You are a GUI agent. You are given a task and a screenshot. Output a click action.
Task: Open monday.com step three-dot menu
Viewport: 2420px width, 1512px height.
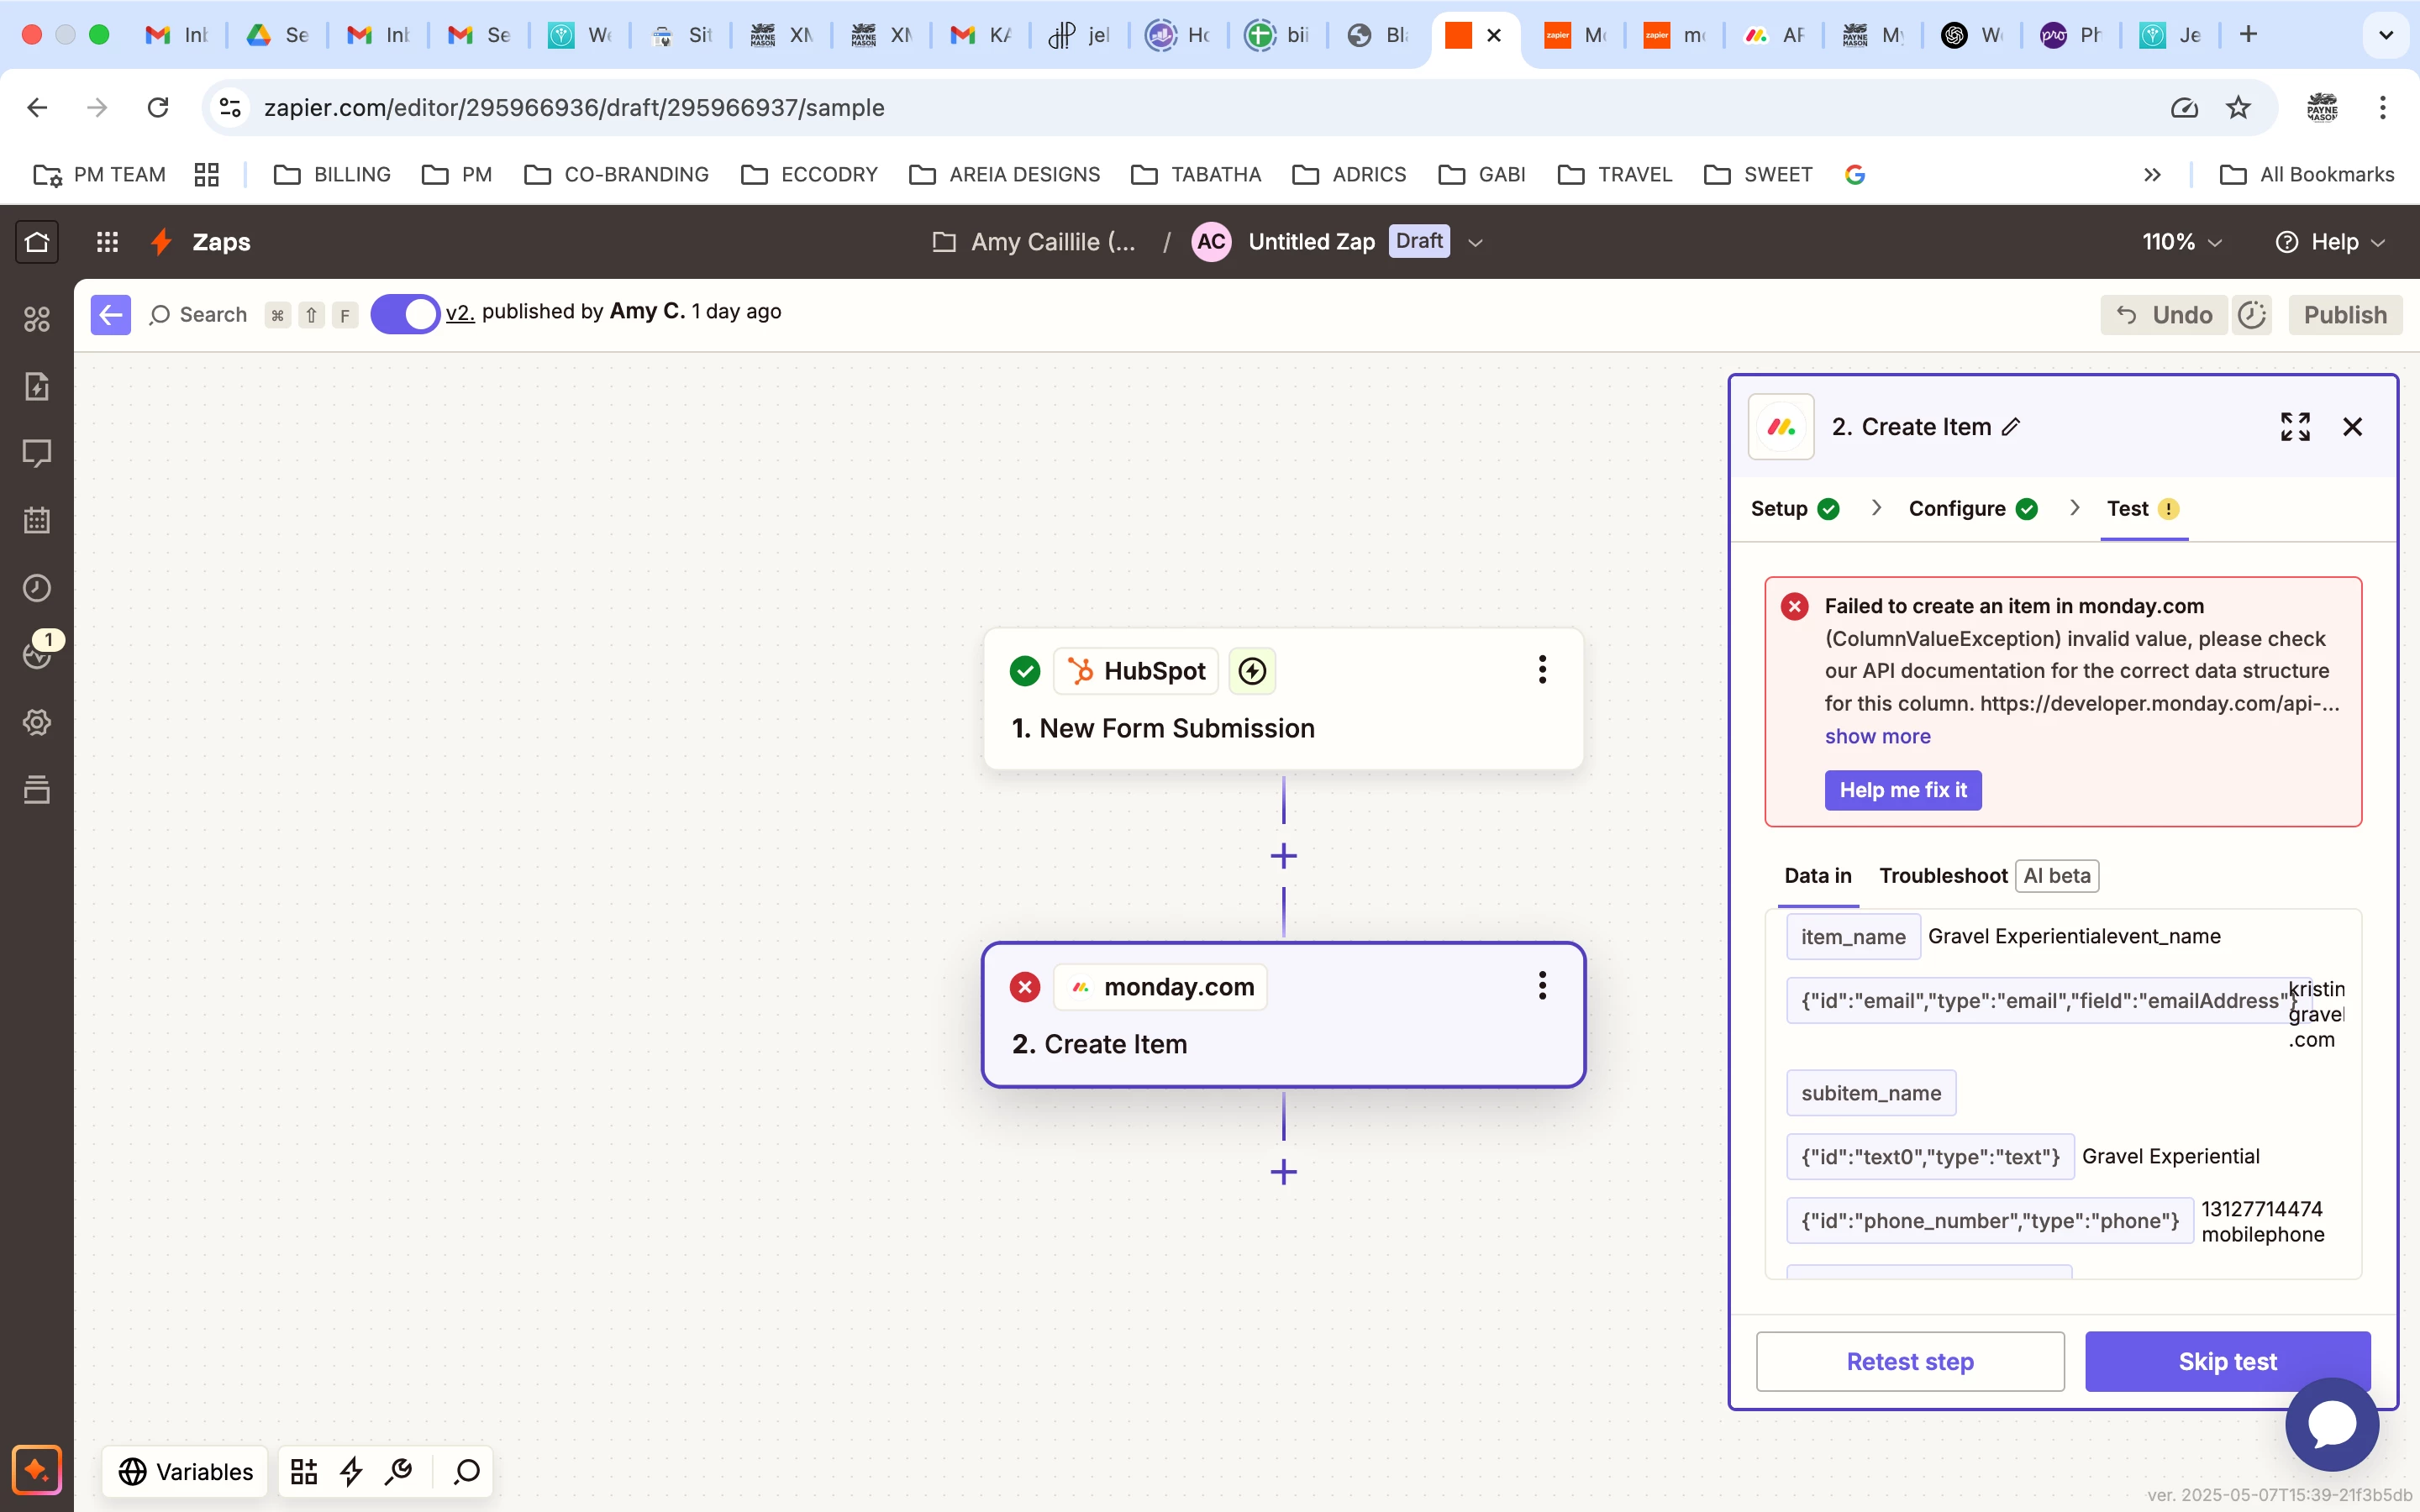coord(1542,986)
